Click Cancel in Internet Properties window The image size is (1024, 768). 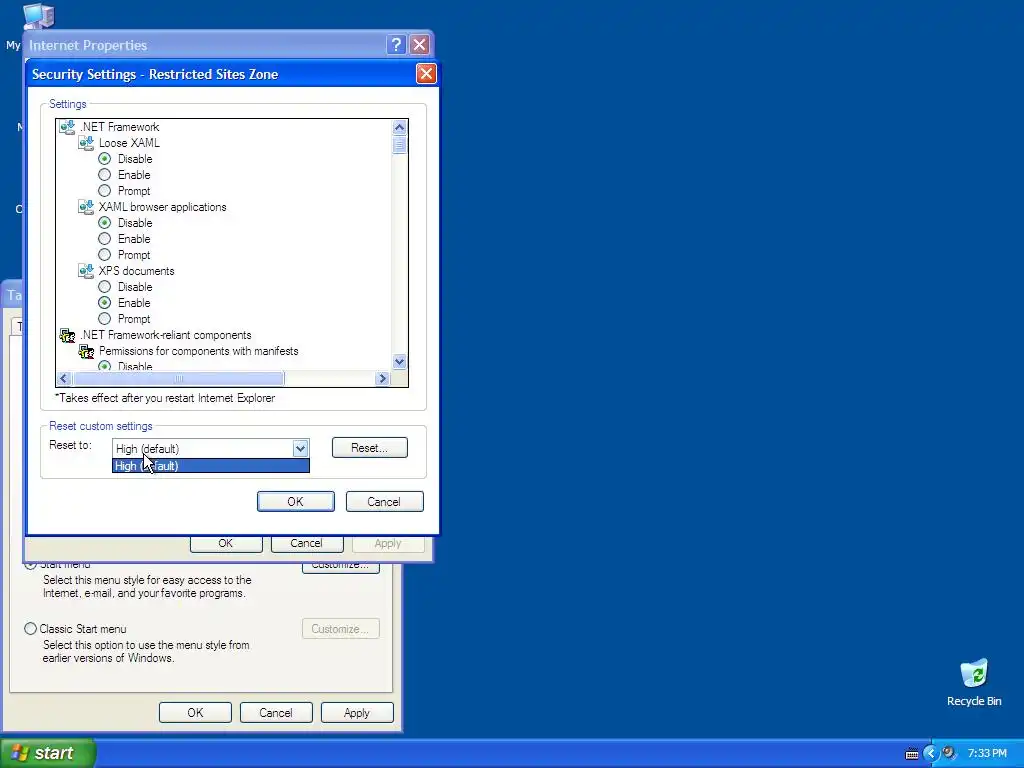[307, 544]
